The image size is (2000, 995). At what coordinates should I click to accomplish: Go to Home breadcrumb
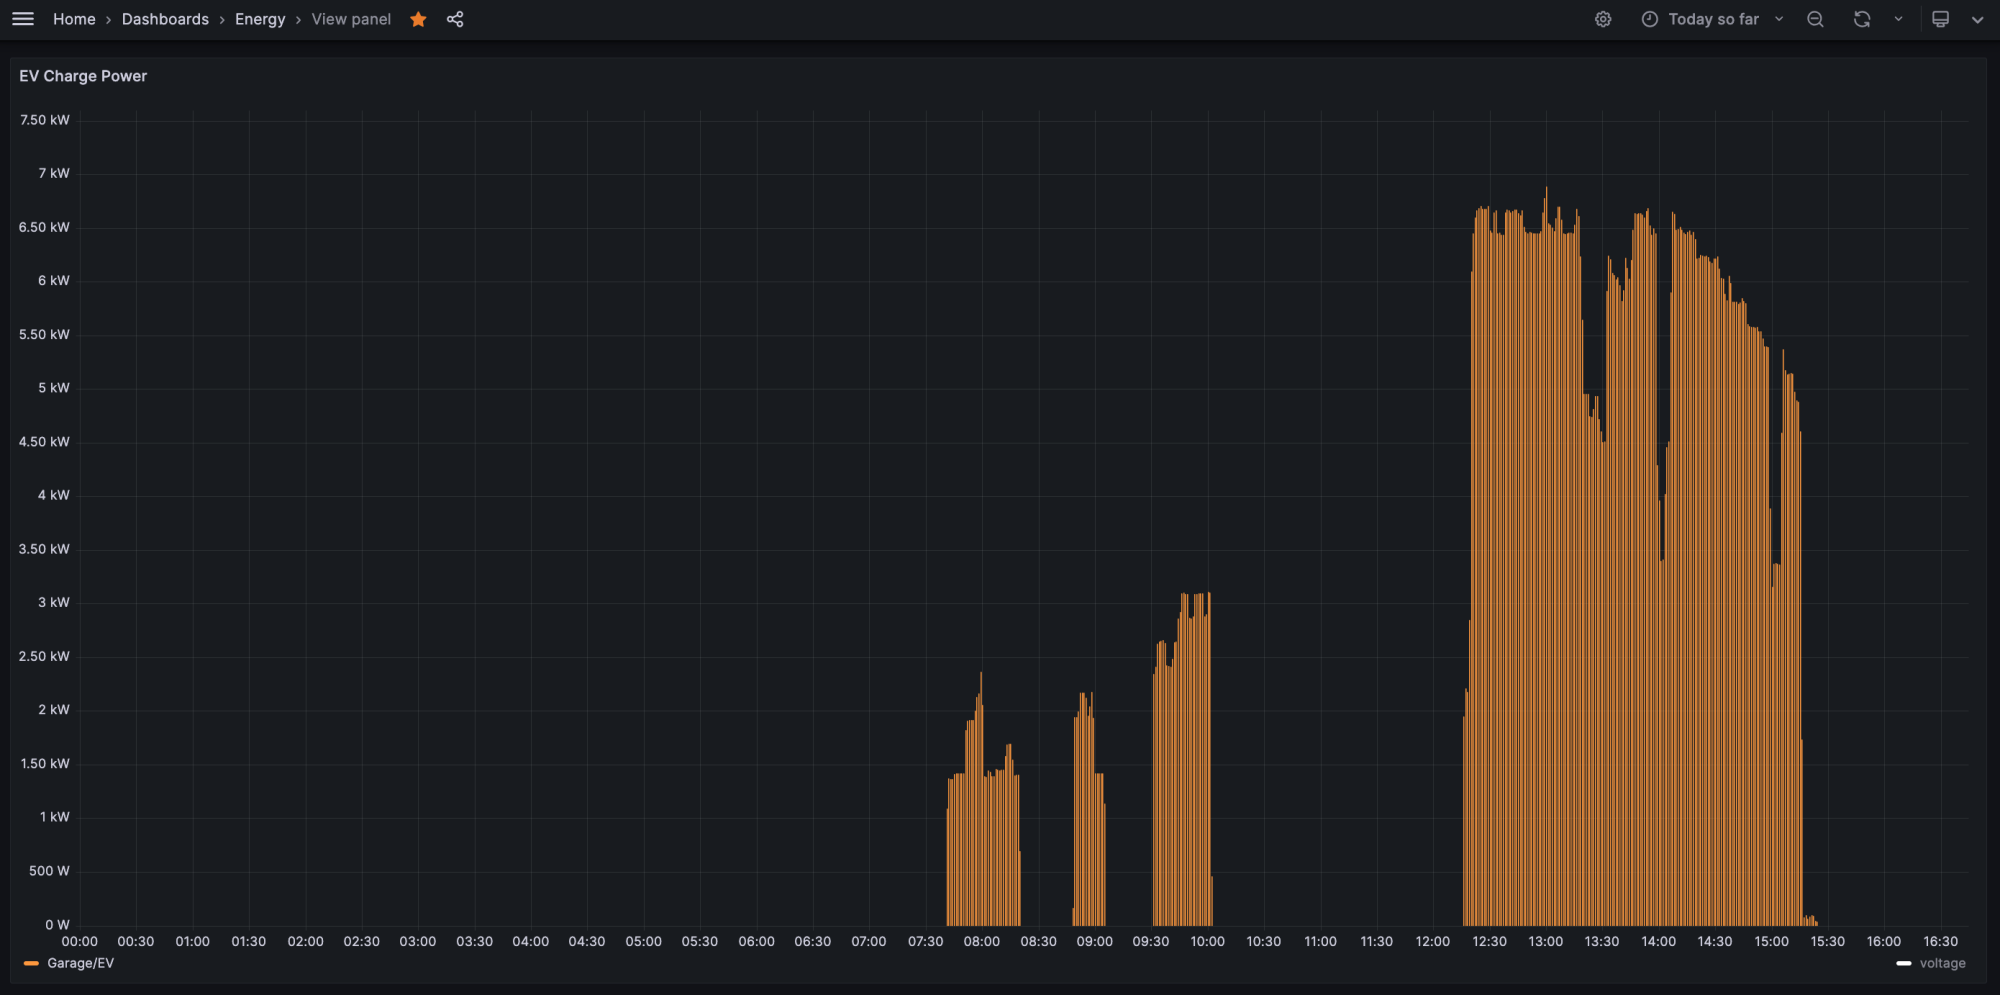click(74, 19)
